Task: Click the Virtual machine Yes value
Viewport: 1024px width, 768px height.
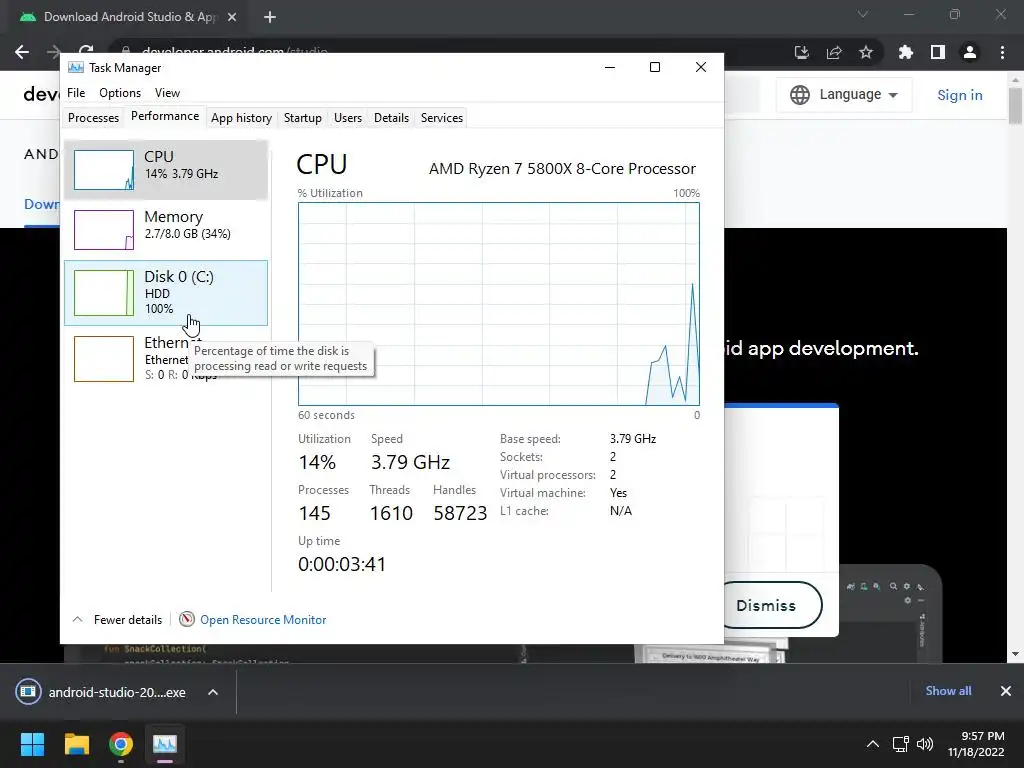Action: tap(618, 493)
